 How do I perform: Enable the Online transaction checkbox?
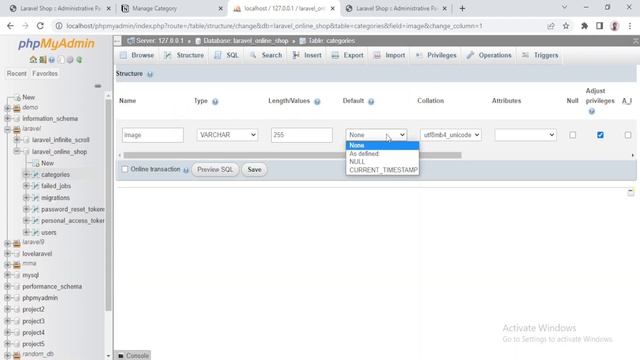click(125, 169)
